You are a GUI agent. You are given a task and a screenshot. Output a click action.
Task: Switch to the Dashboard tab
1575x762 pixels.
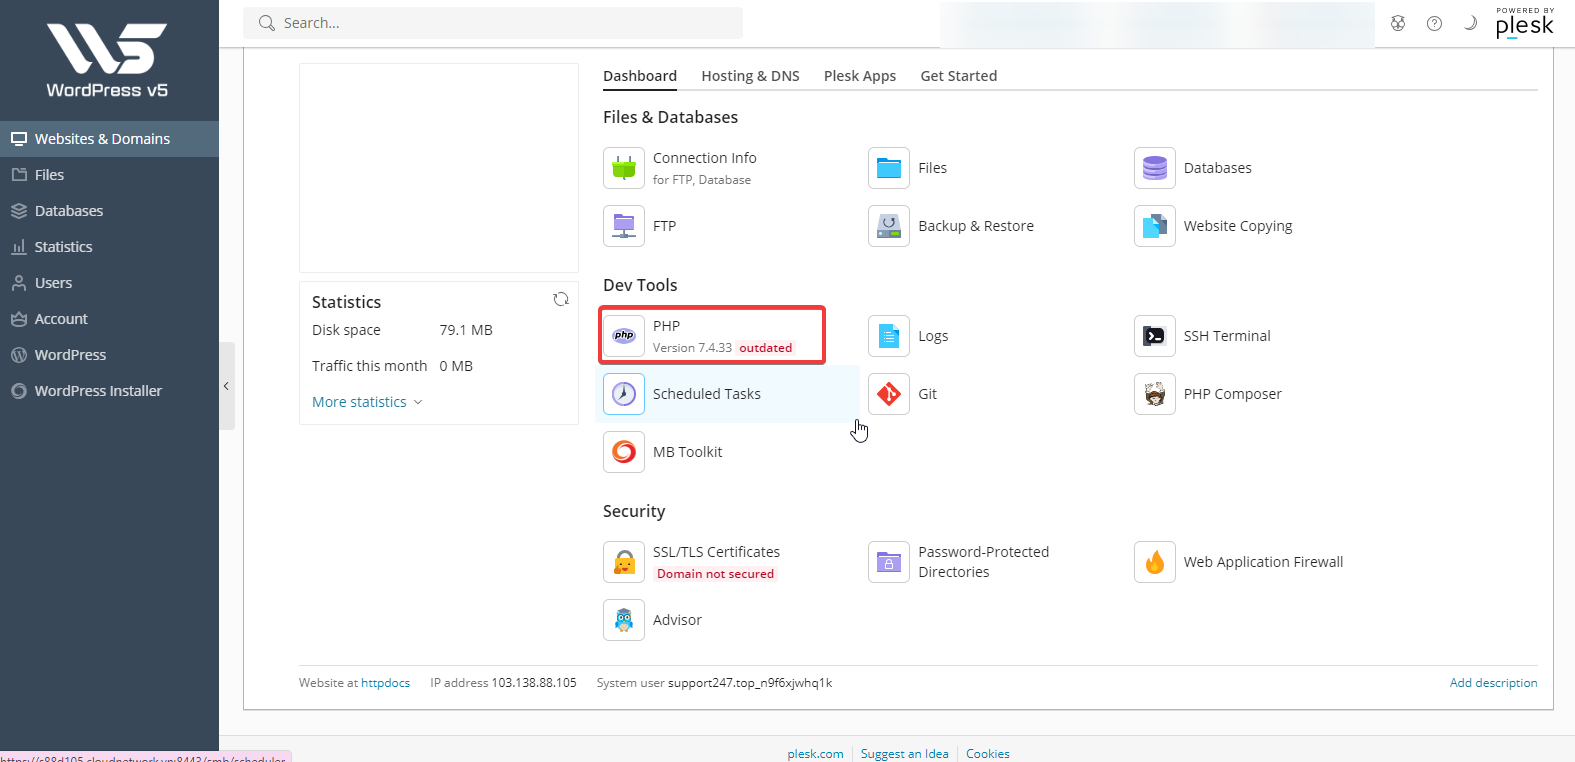[640, 76]
